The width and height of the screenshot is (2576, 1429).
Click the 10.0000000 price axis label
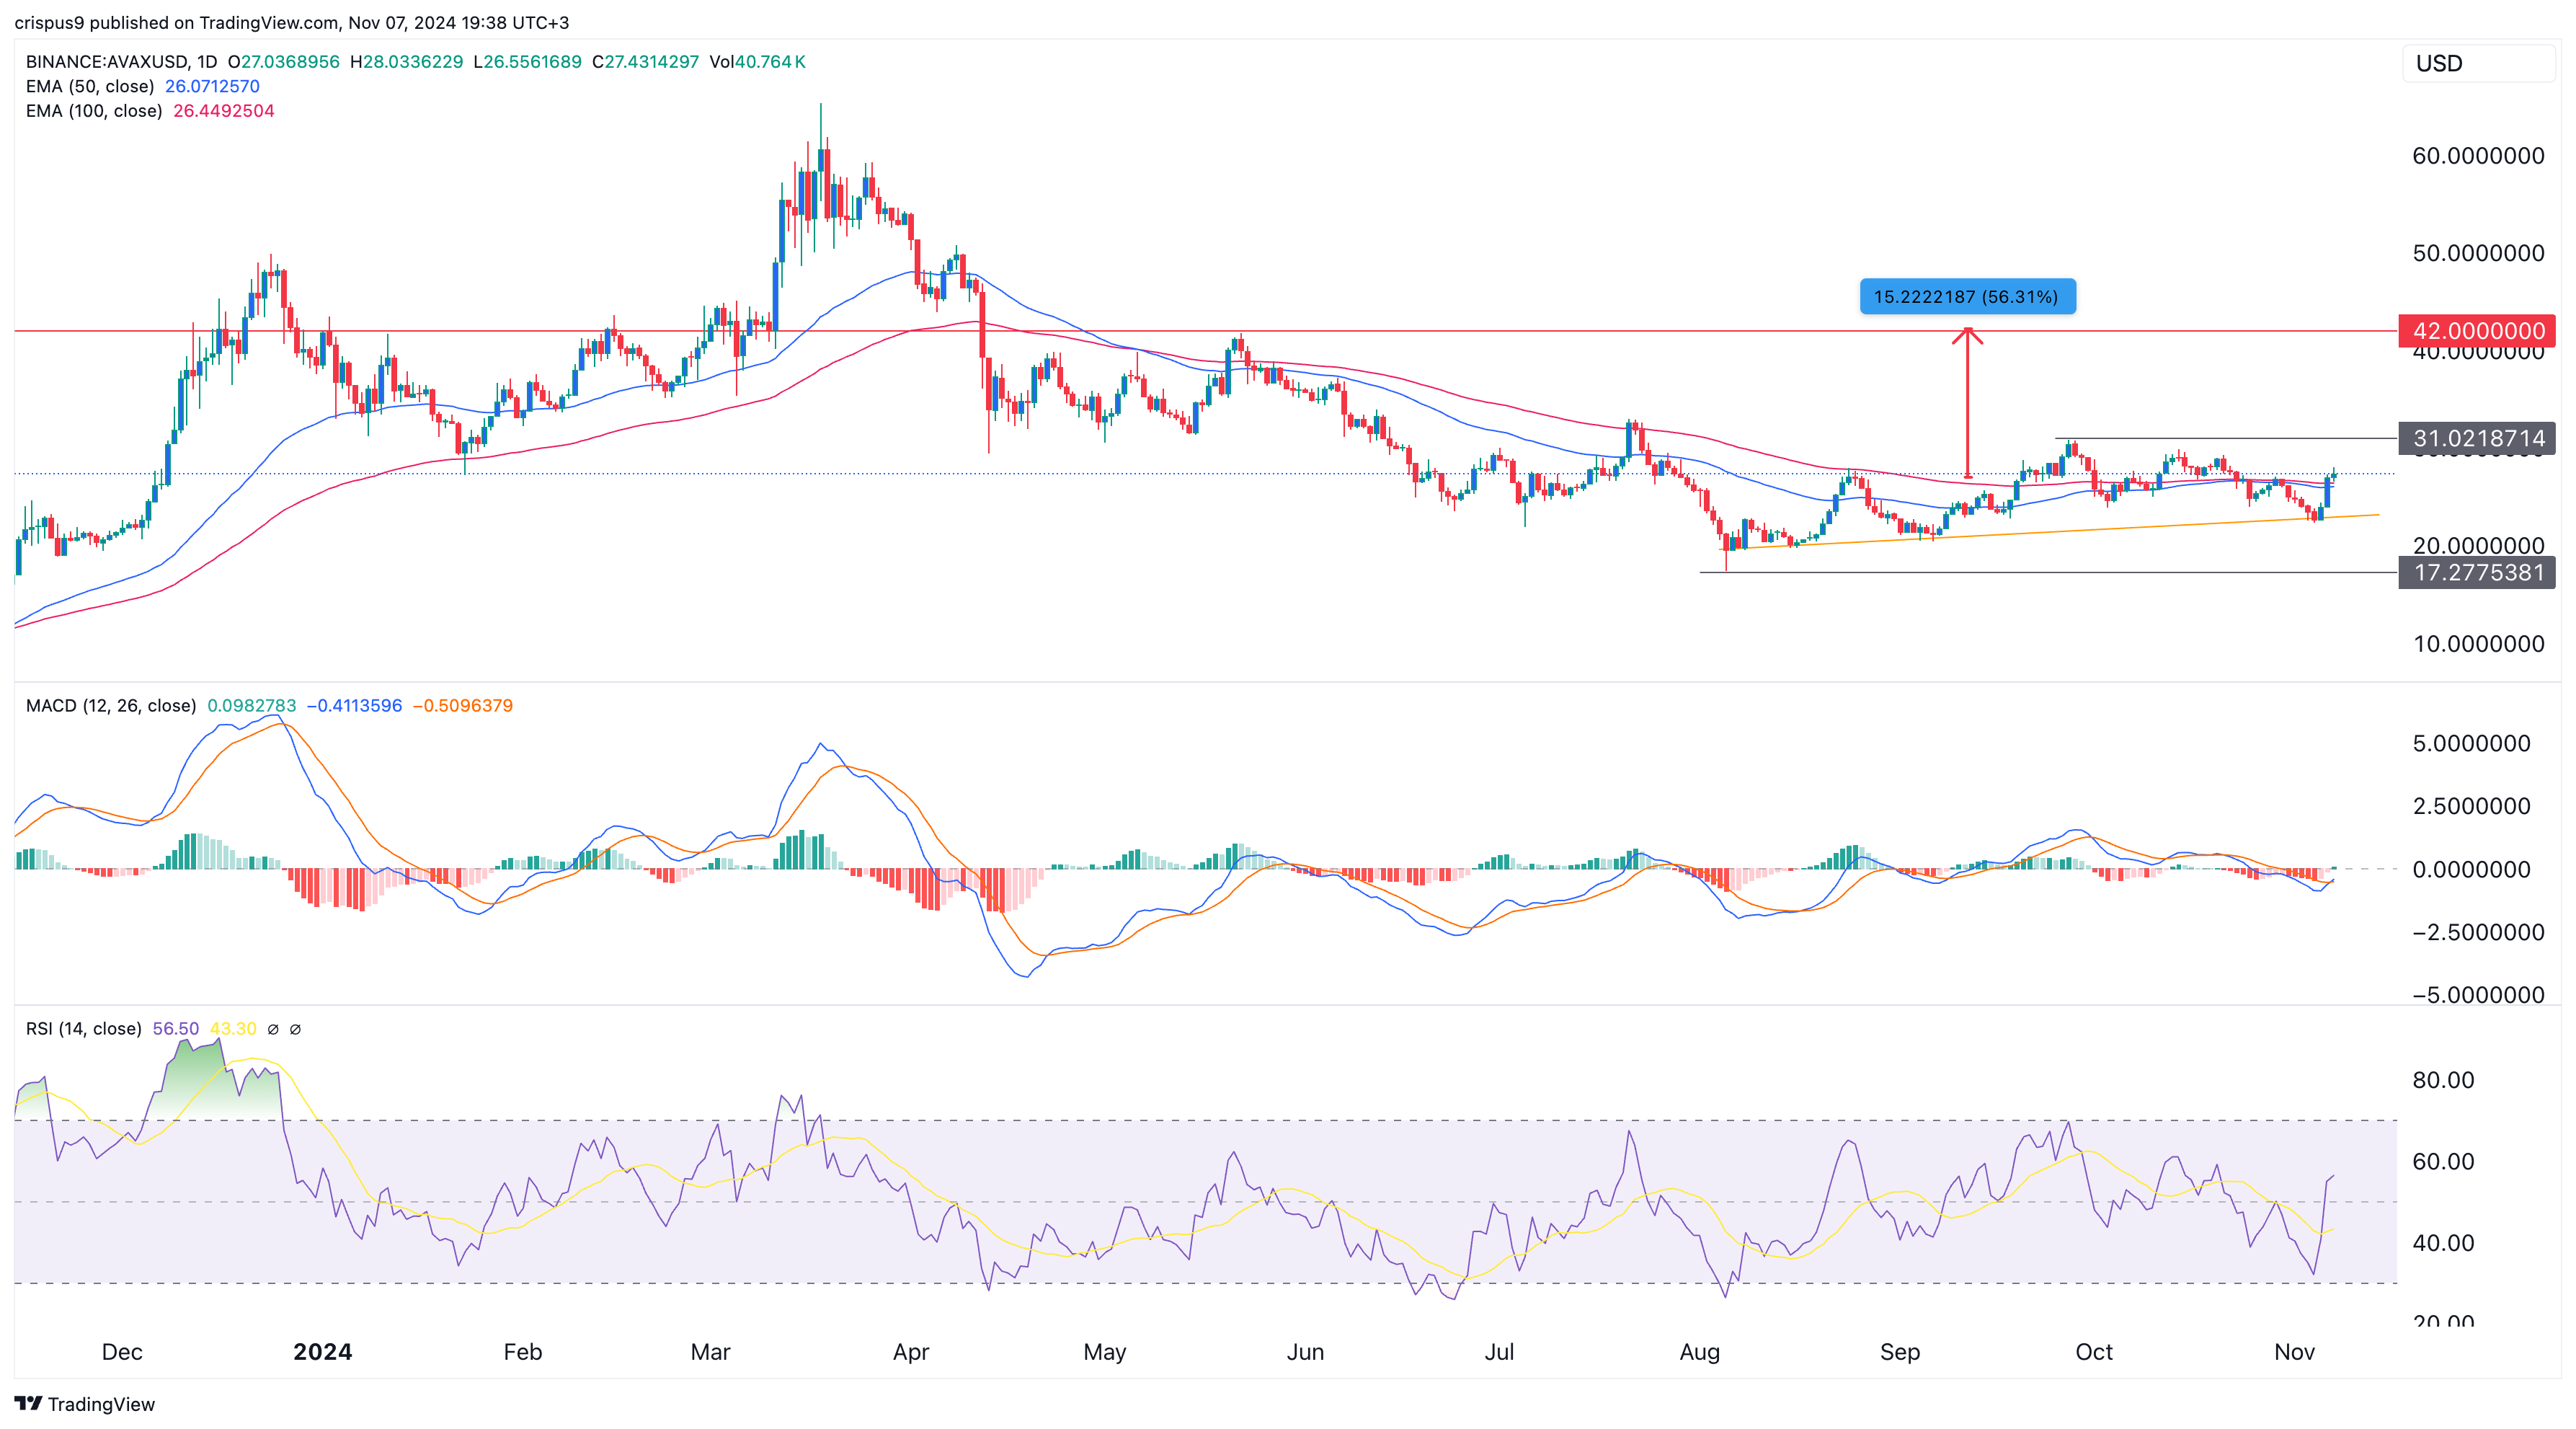(2478, 644)
